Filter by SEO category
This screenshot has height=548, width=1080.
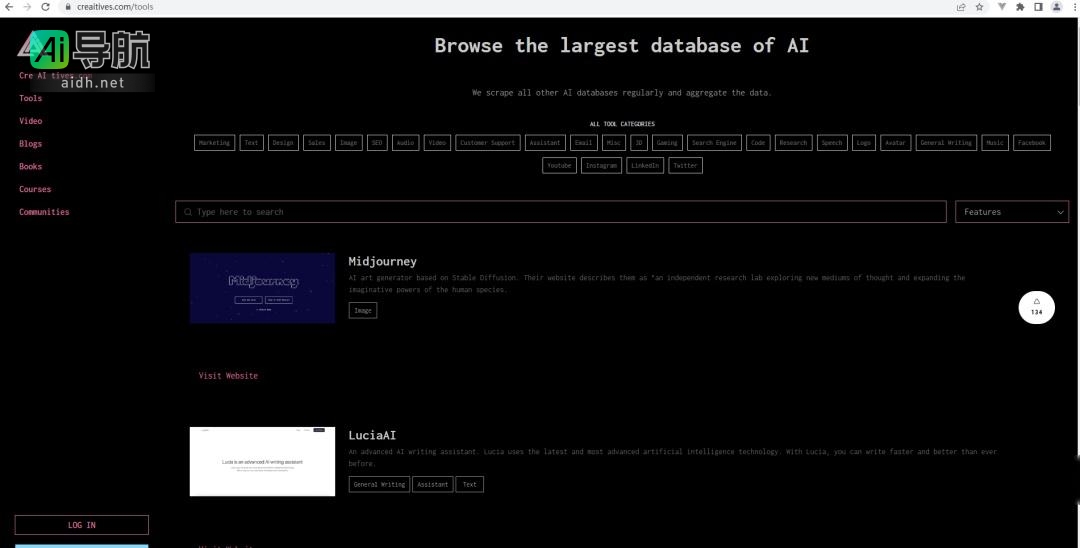tap(377, 143)
